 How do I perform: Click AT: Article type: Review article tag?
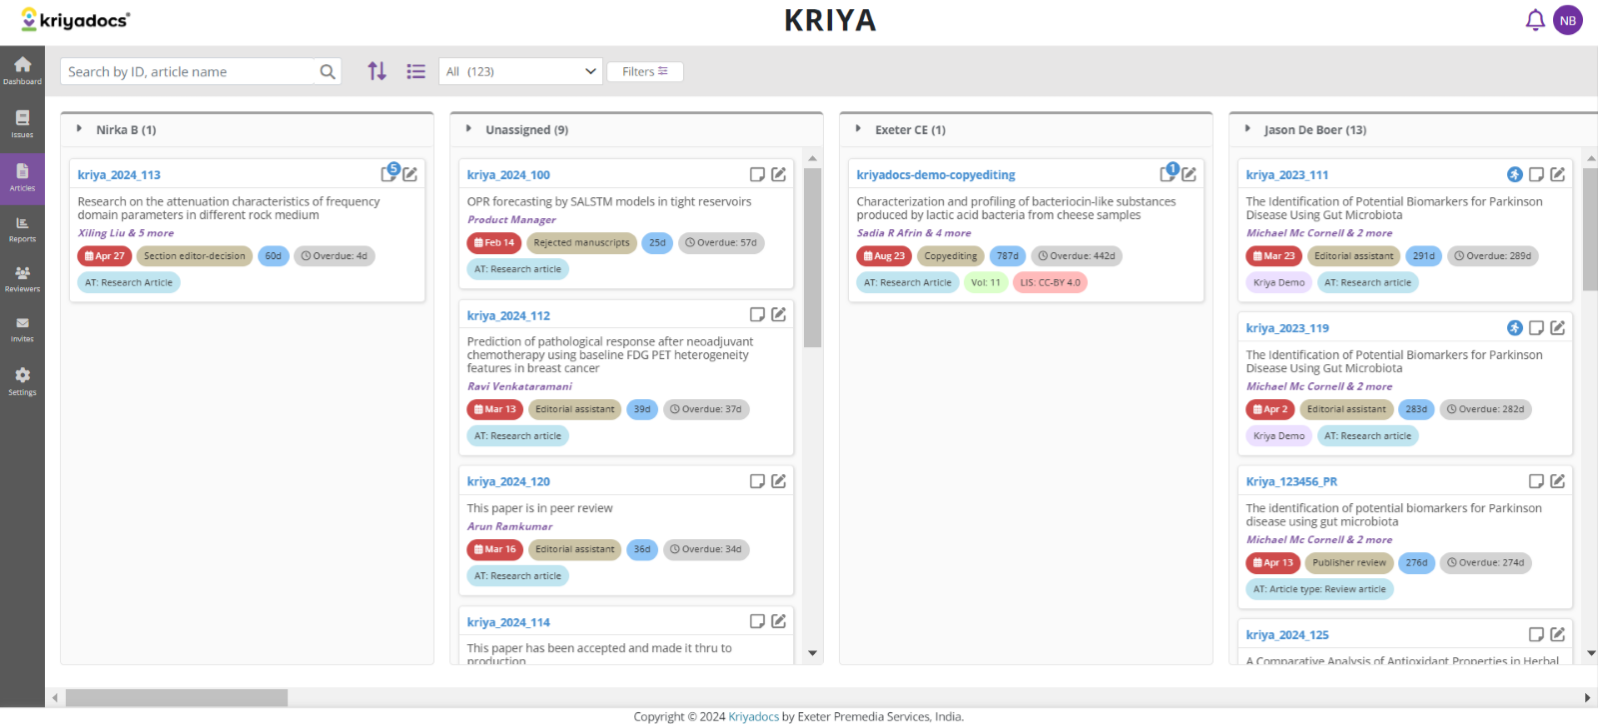(1319, 589)
